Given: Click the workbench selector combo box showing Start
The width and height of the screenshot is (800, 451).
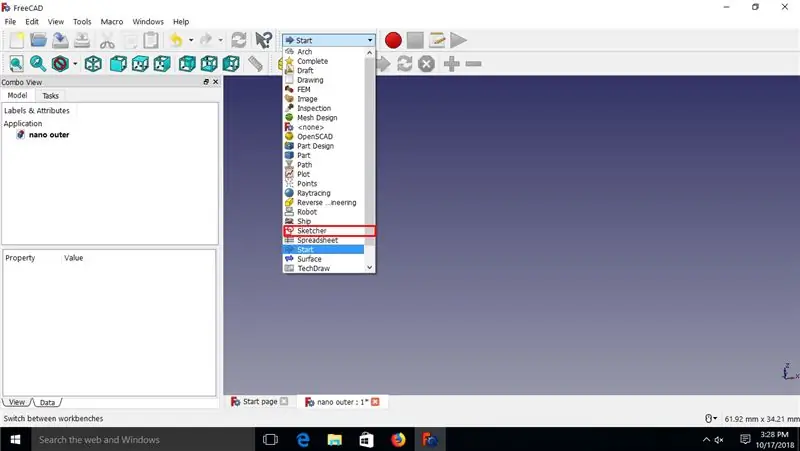Looking at the screenshot, I should [x=329, y=40].
